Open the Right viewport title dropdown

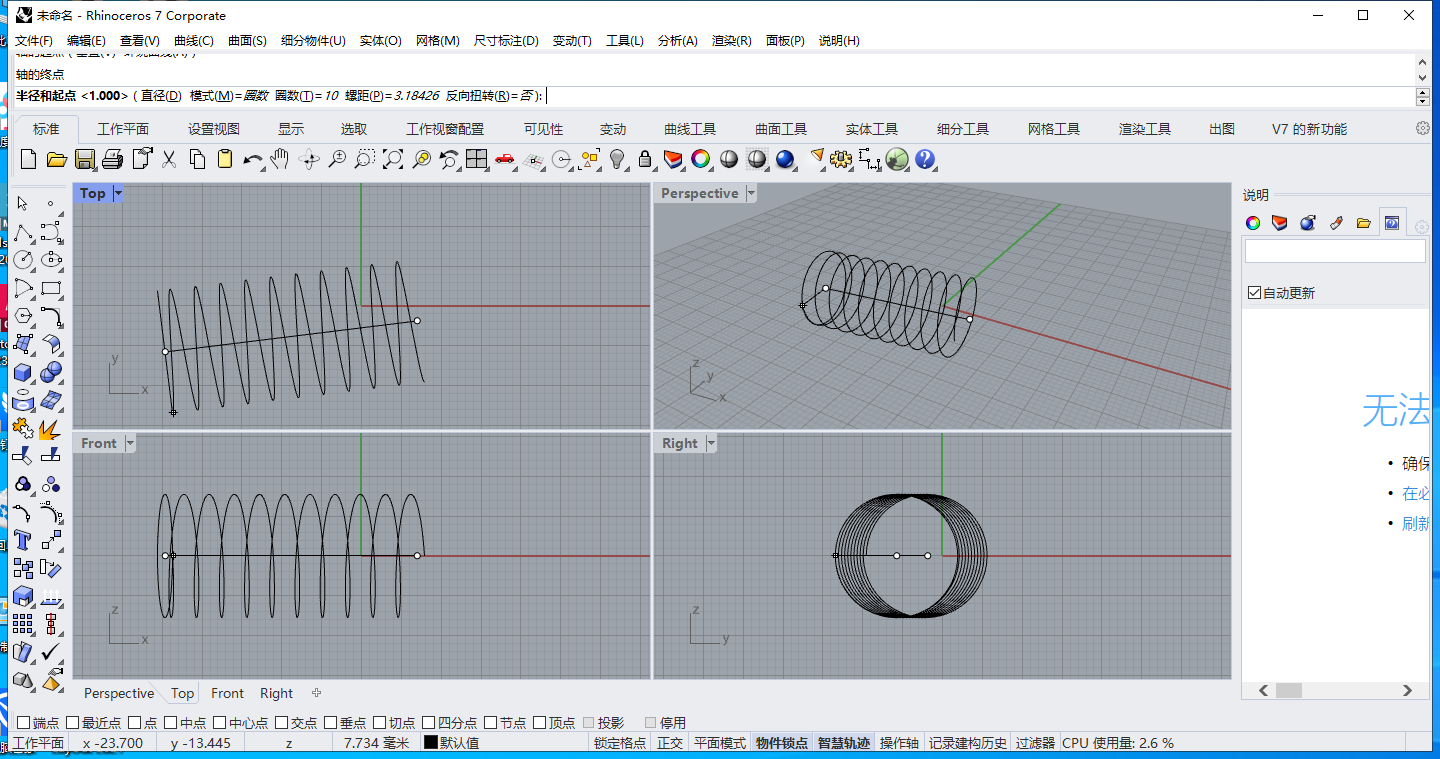click(x=711, y=443)
